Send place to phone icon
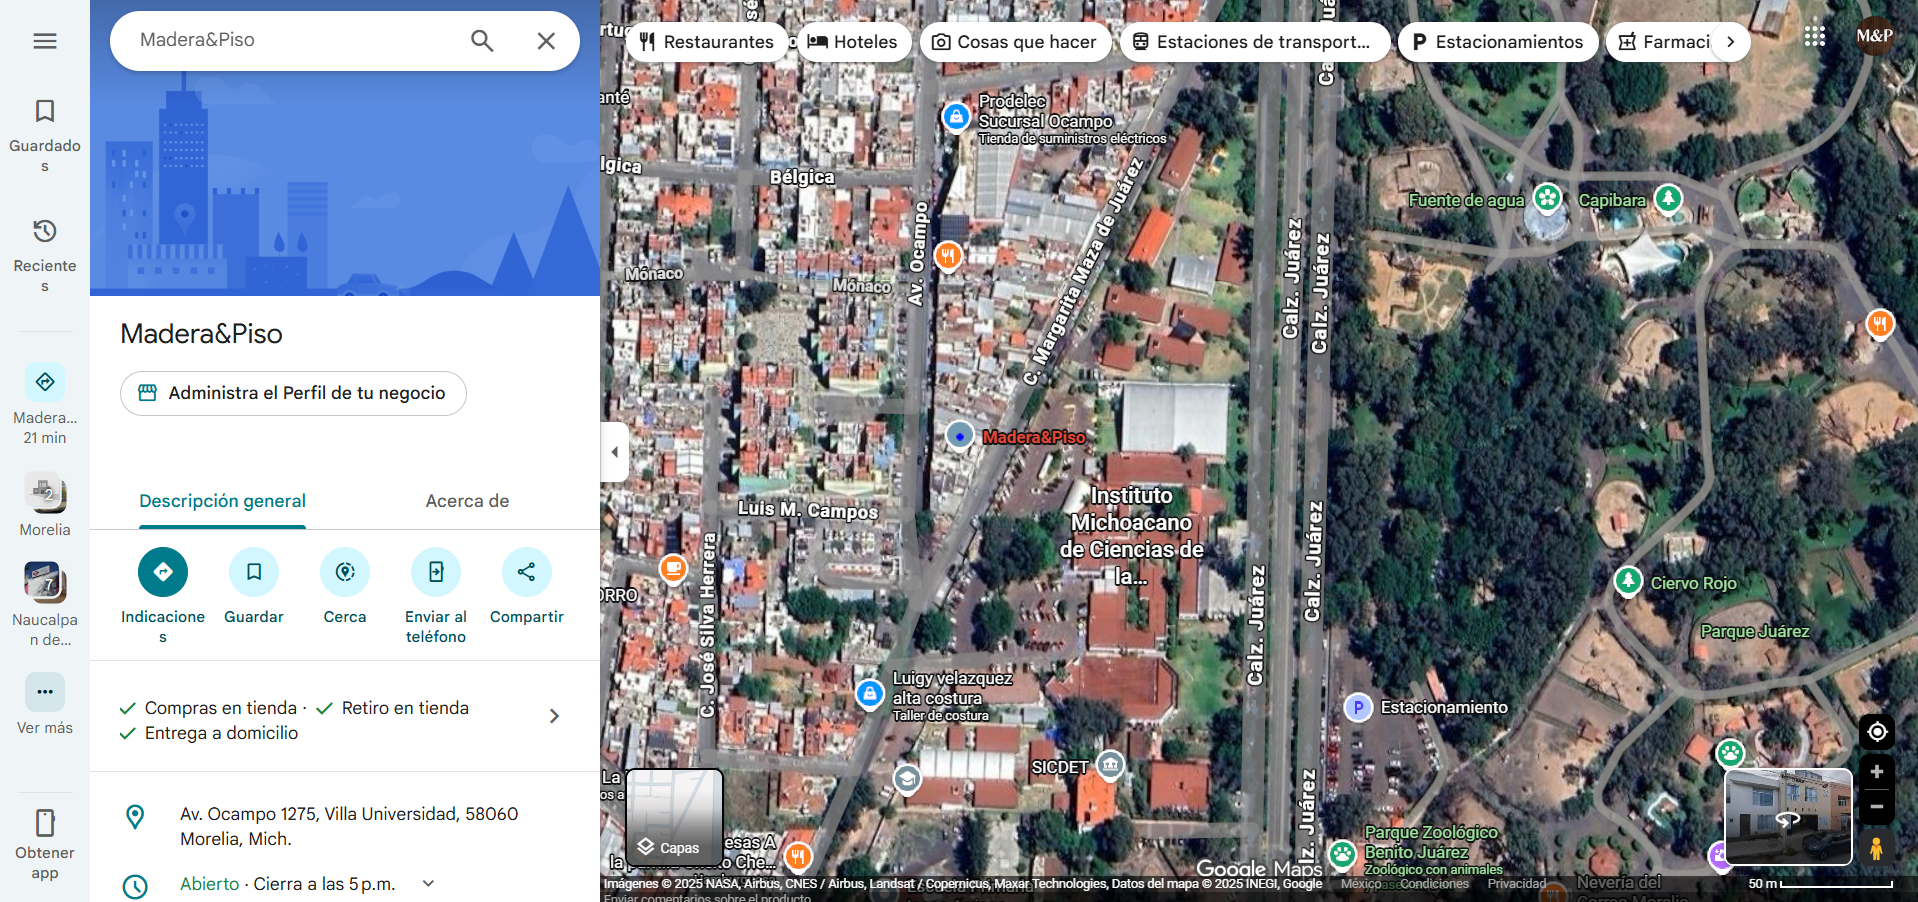Viewport: 1918px width, 902px height. [436, 572]
